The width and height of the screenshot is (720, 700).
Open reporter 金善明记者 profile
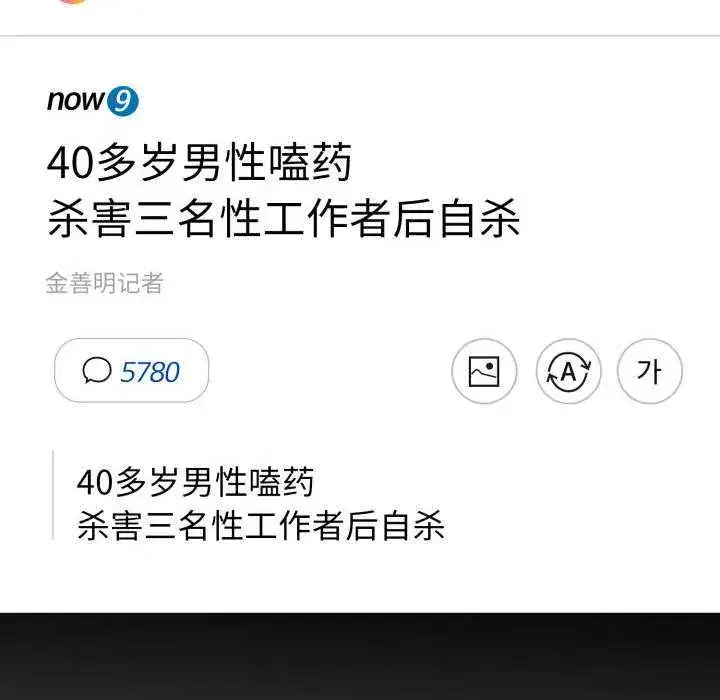104,283
